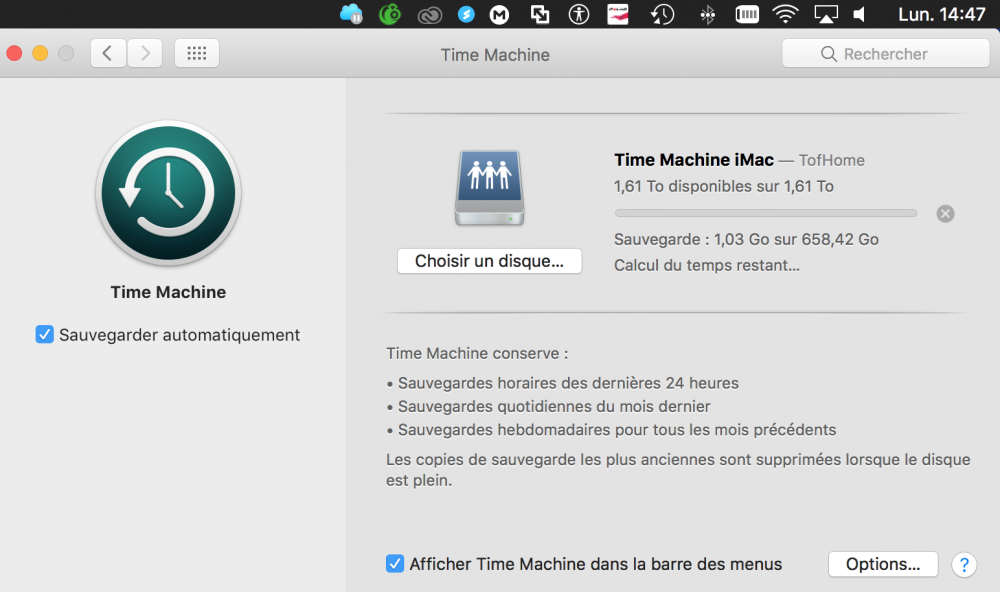Open the Options… button
The width and height of the screenshot is (1000, 592).
coord(883,564)
